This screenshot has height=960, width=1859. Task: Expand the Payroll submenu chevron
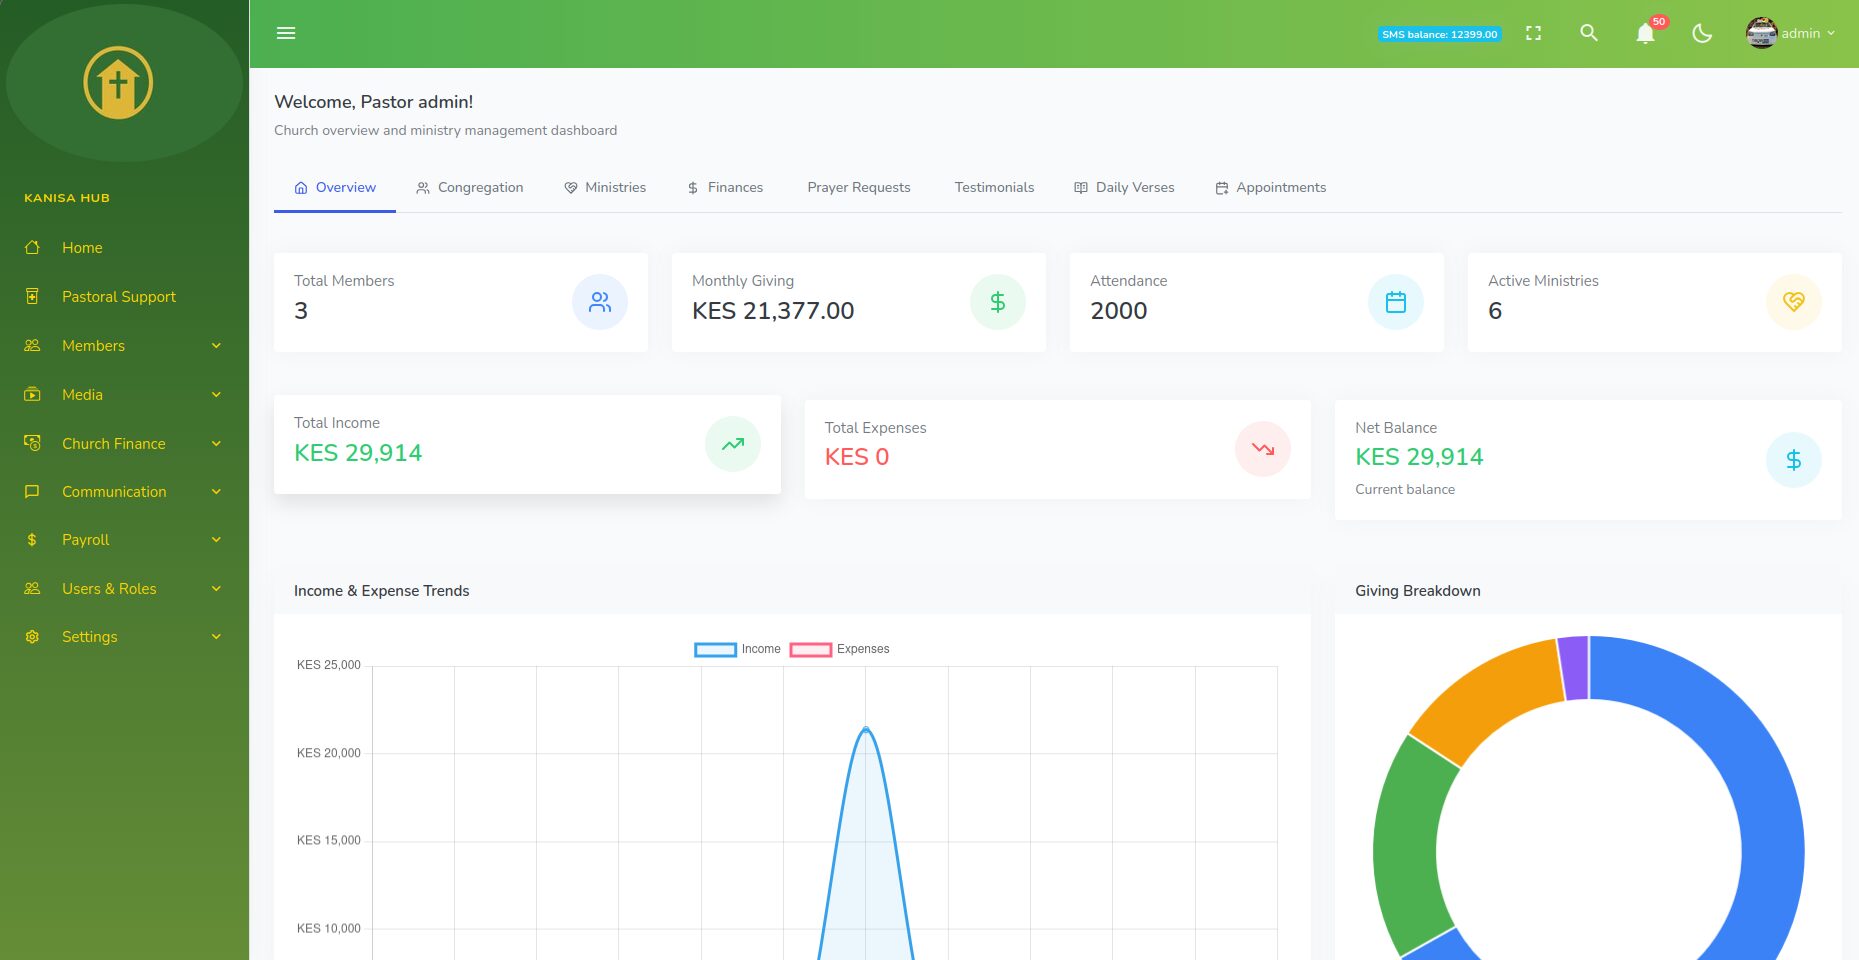[x=216, y=540]
